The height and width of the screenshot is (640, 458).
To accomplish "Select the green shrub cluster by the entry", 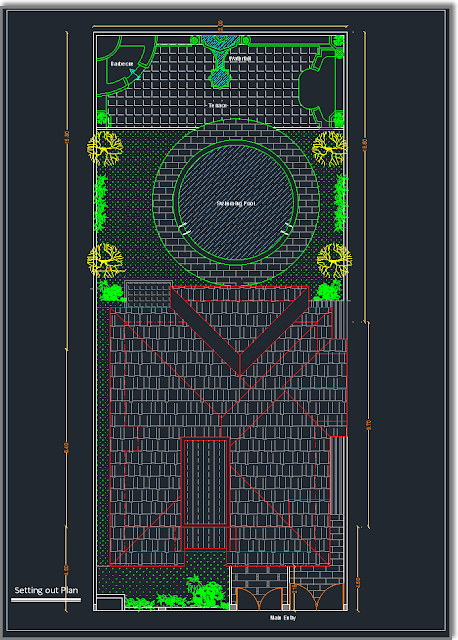I will [x=207, y=593].
